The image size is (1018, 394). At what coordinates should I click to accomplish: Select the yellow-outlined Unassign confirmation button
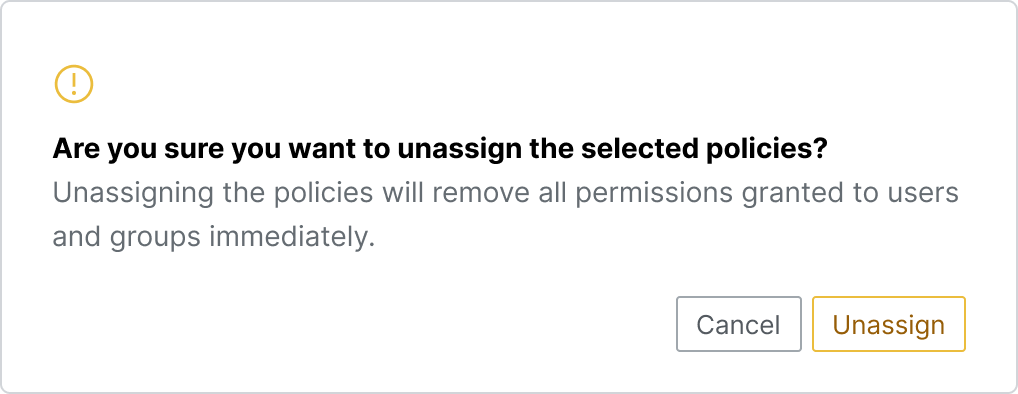tap(889, 324)
